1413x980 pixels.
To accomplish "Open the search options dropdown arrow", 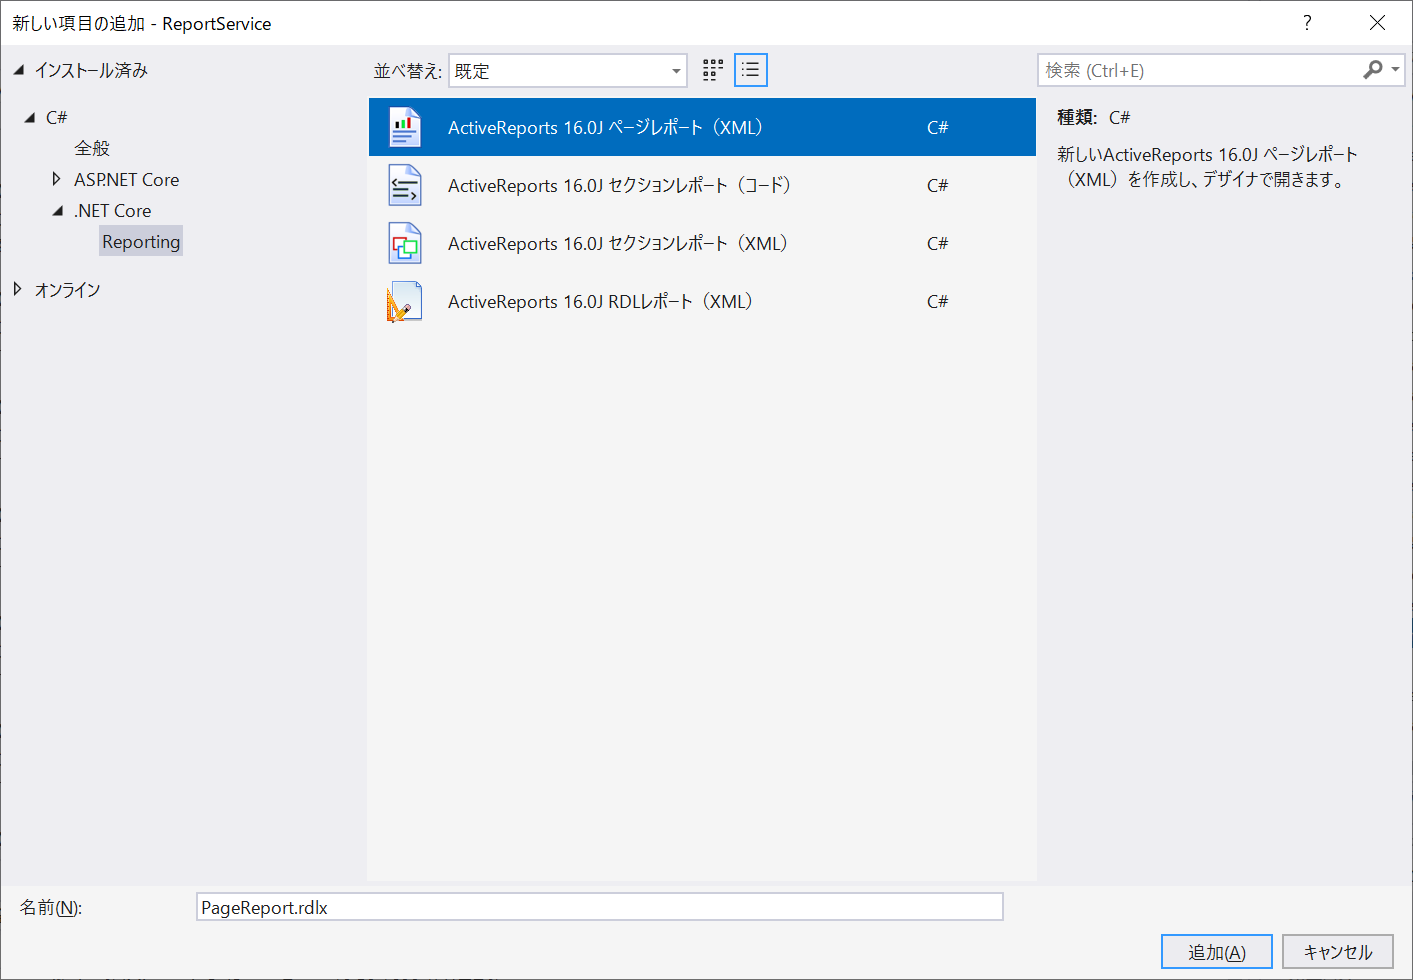I will pos(1396,70).
